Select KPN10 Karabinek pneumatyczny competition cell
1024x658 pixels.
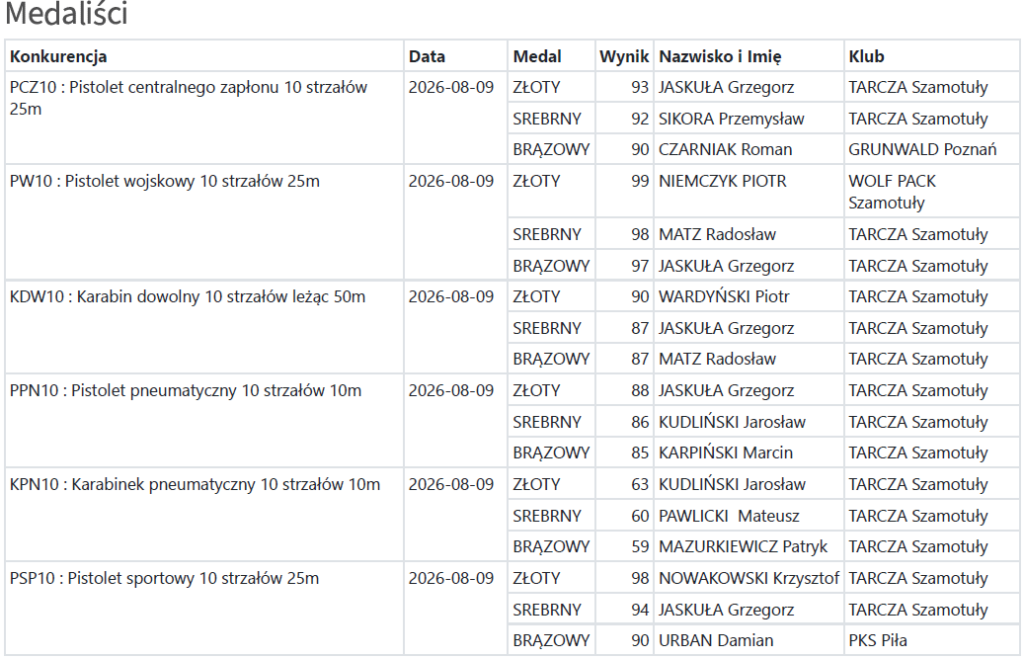(204, 515)
